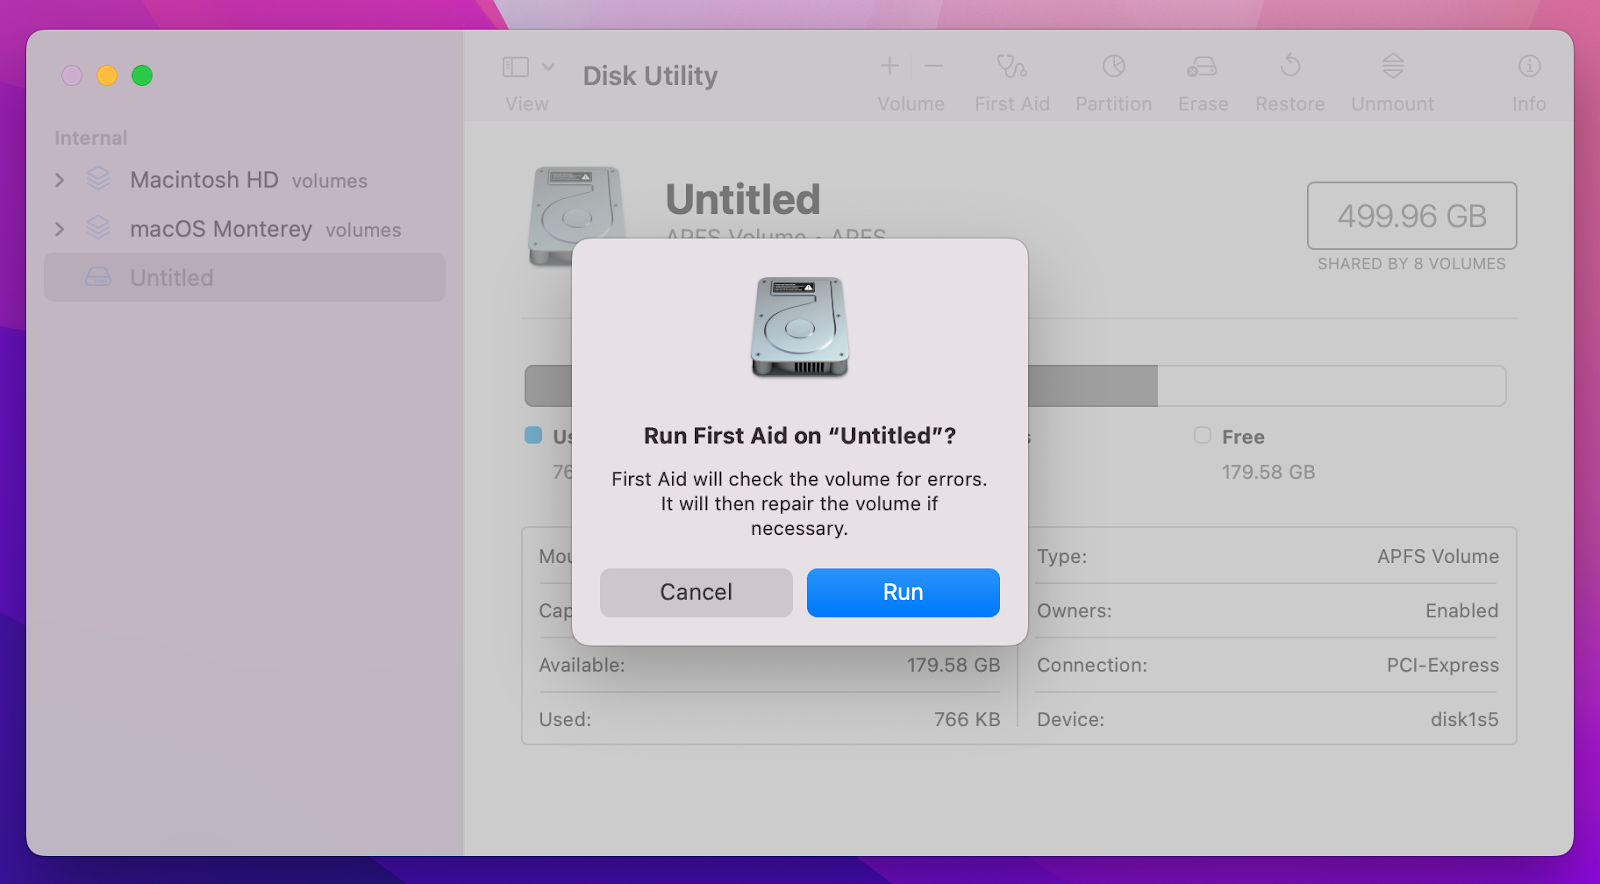Click the yellow minimize window button
This screenshot has width=1600, height=884.
[107, 76]
